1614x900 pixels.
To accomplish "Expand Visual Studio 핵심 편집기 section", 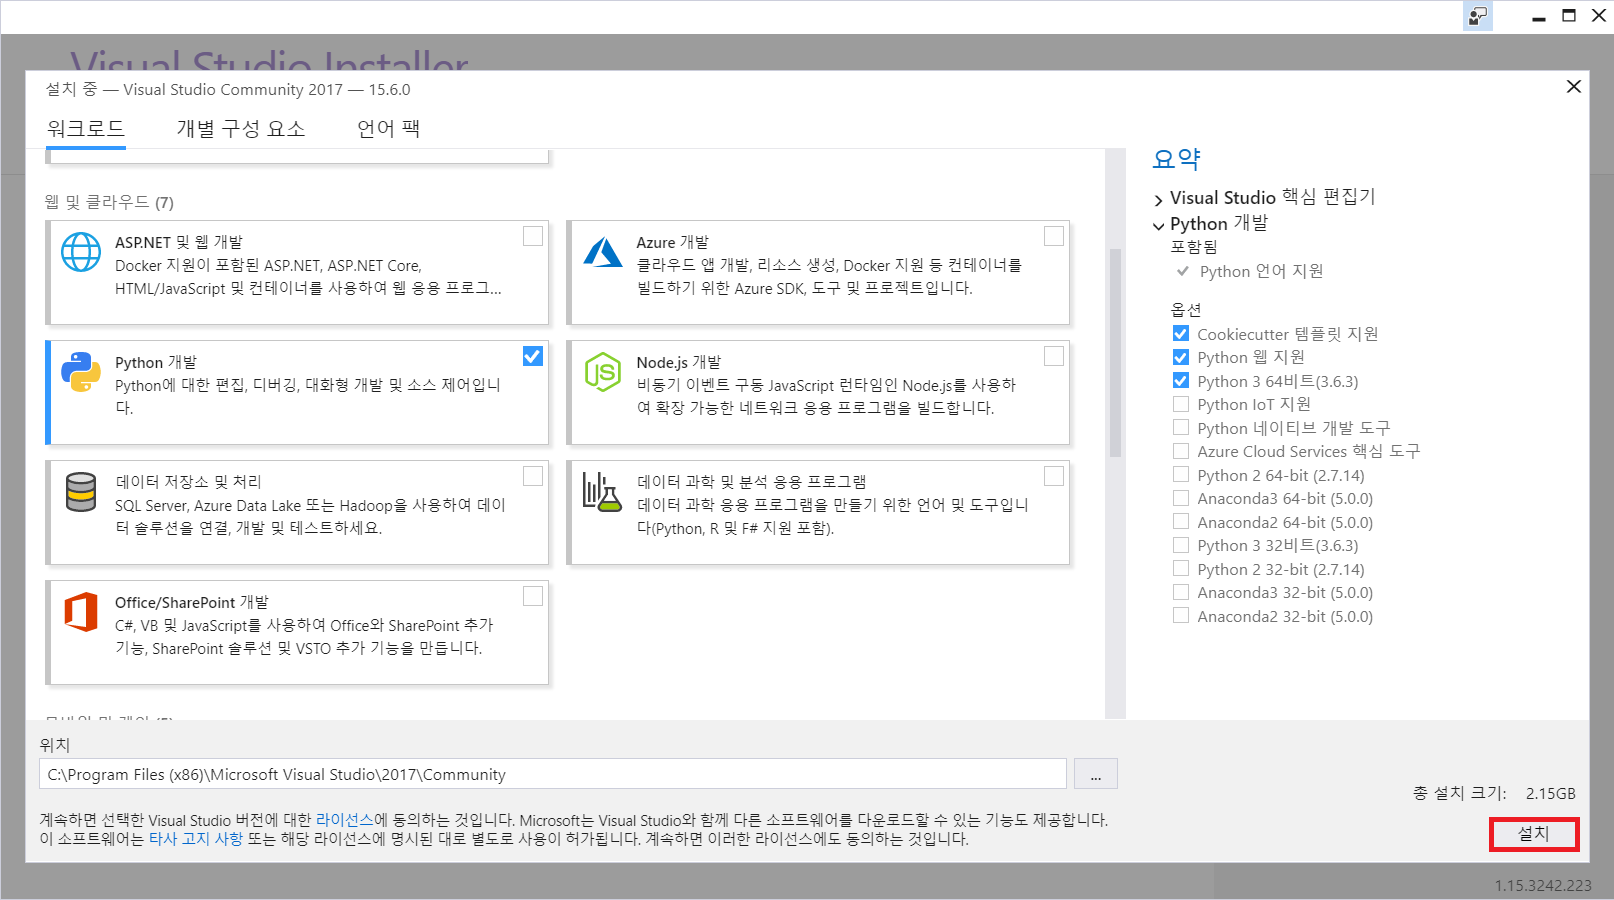I will [x=1159, y=199].
